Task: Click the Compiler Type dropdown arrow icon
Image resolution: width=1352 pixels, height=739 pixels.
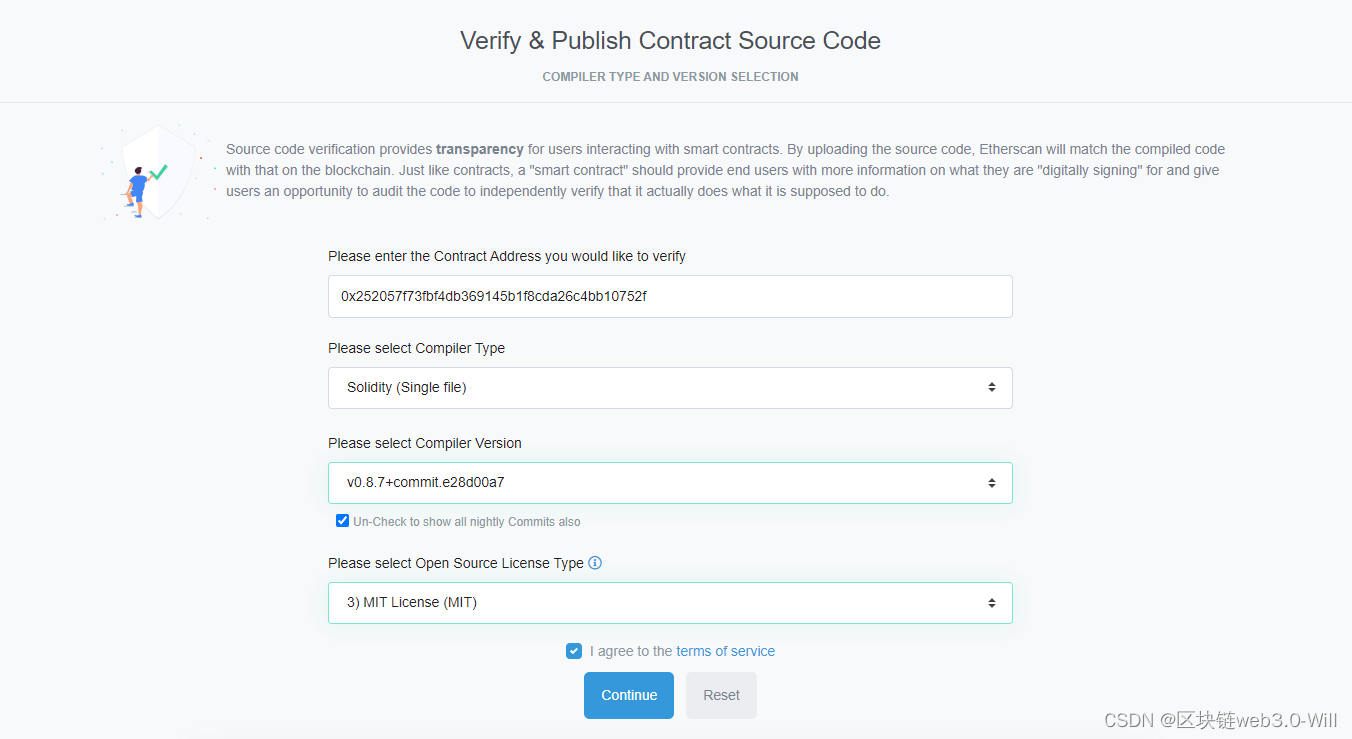Action: point(991,387)
